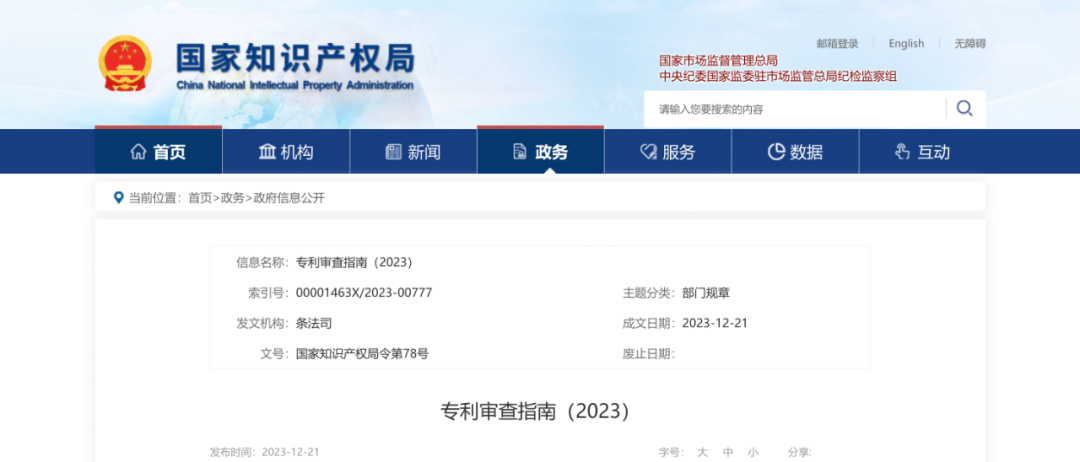The image size is (1080, 462).
Task: Click the building icon beside 机构
Action: pyautogui.click(x=267, y=152)
